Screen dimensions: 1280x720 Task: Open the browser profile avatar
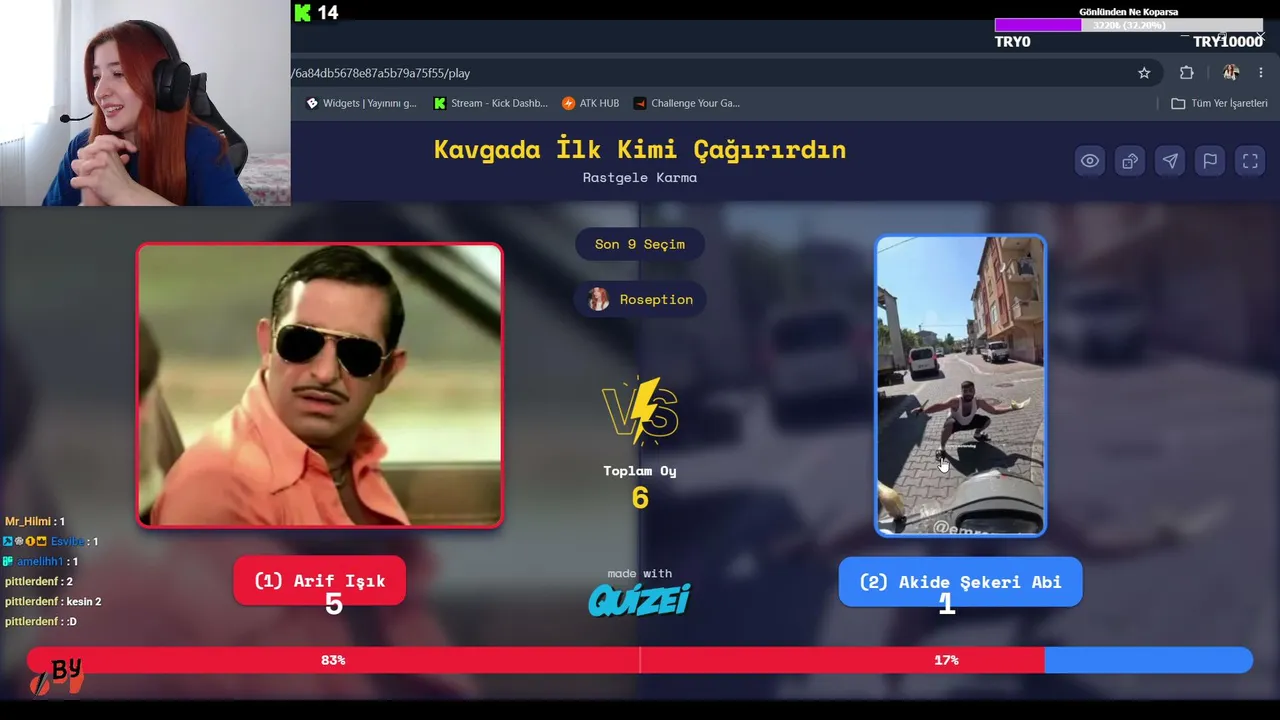click(1231, 73)
